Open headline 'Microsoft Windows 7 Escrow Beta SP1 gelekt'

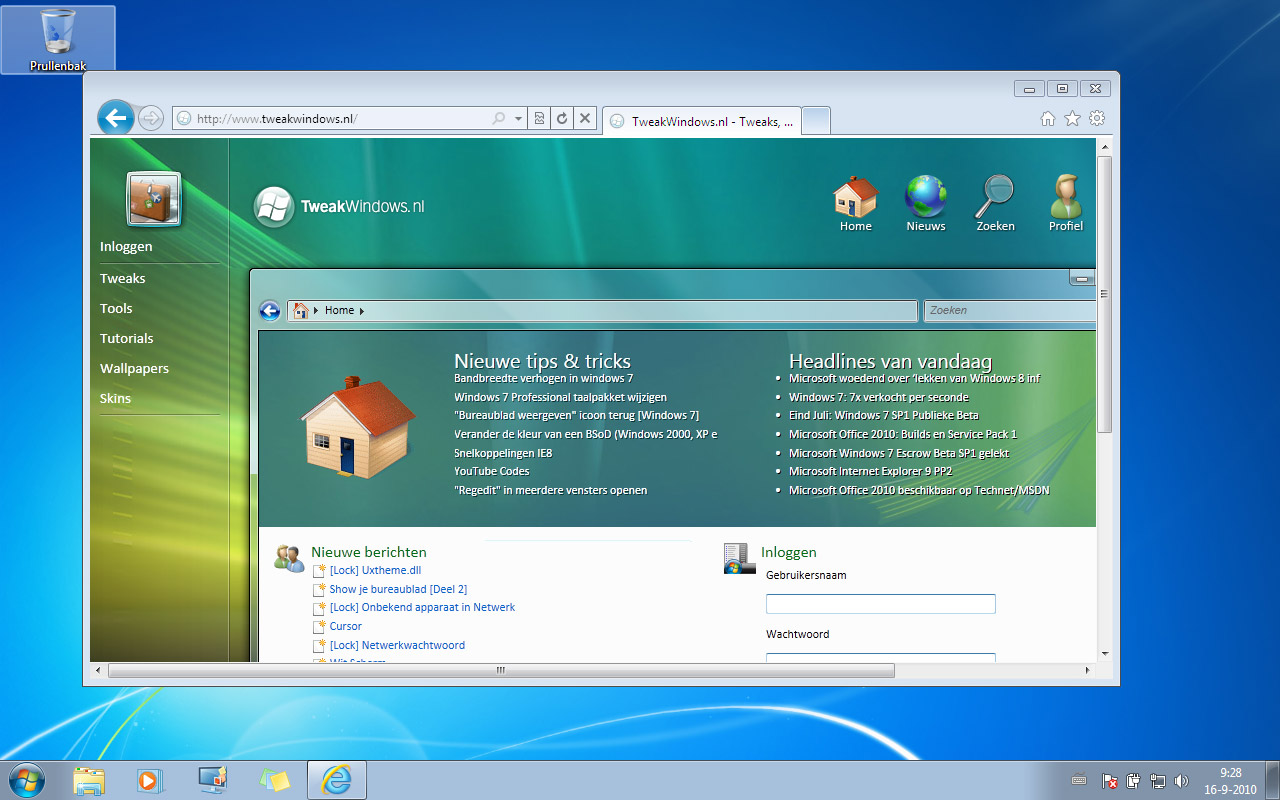point(899,453)
